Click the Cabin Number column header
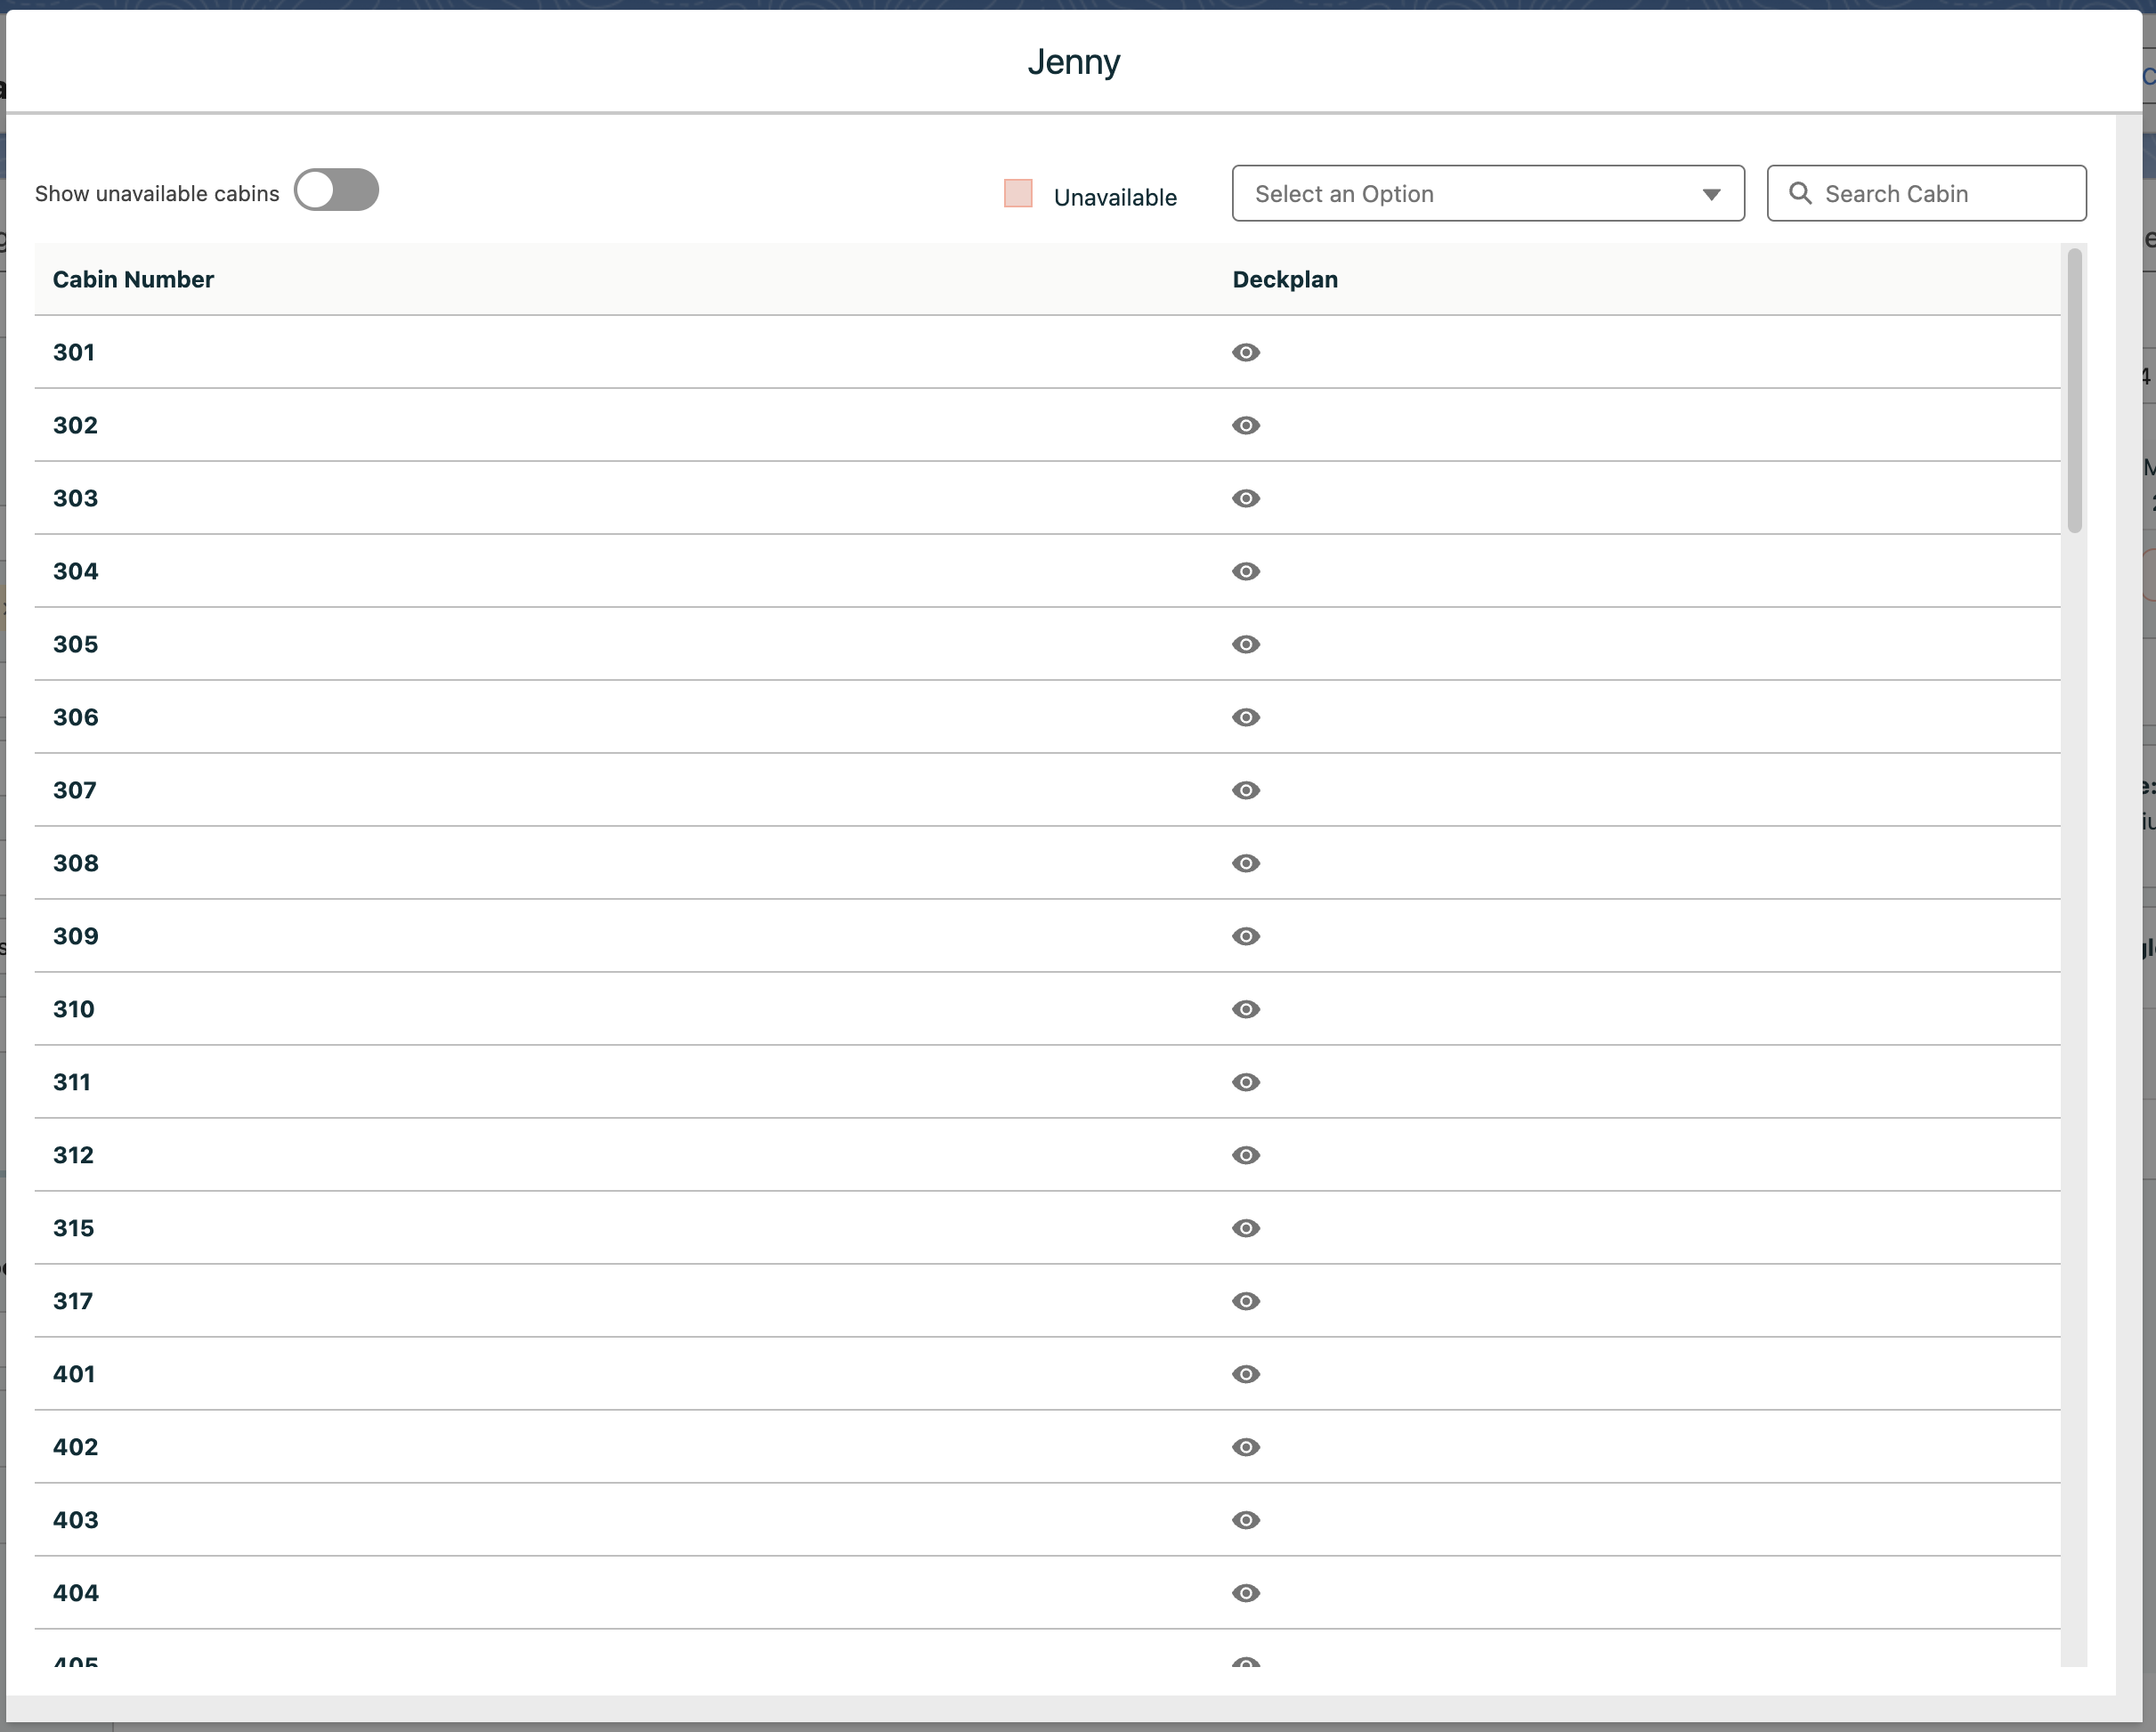Screen dimensions: 2156x1732 pos(133,279)
